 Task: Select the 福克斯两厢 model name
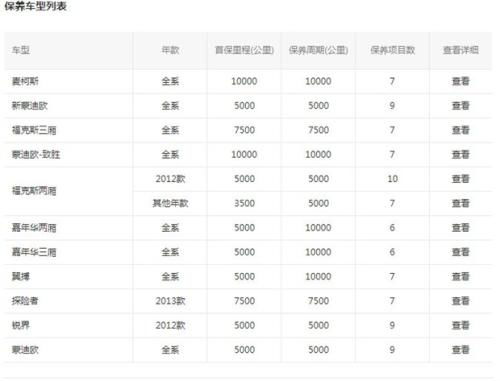(34, 191)
